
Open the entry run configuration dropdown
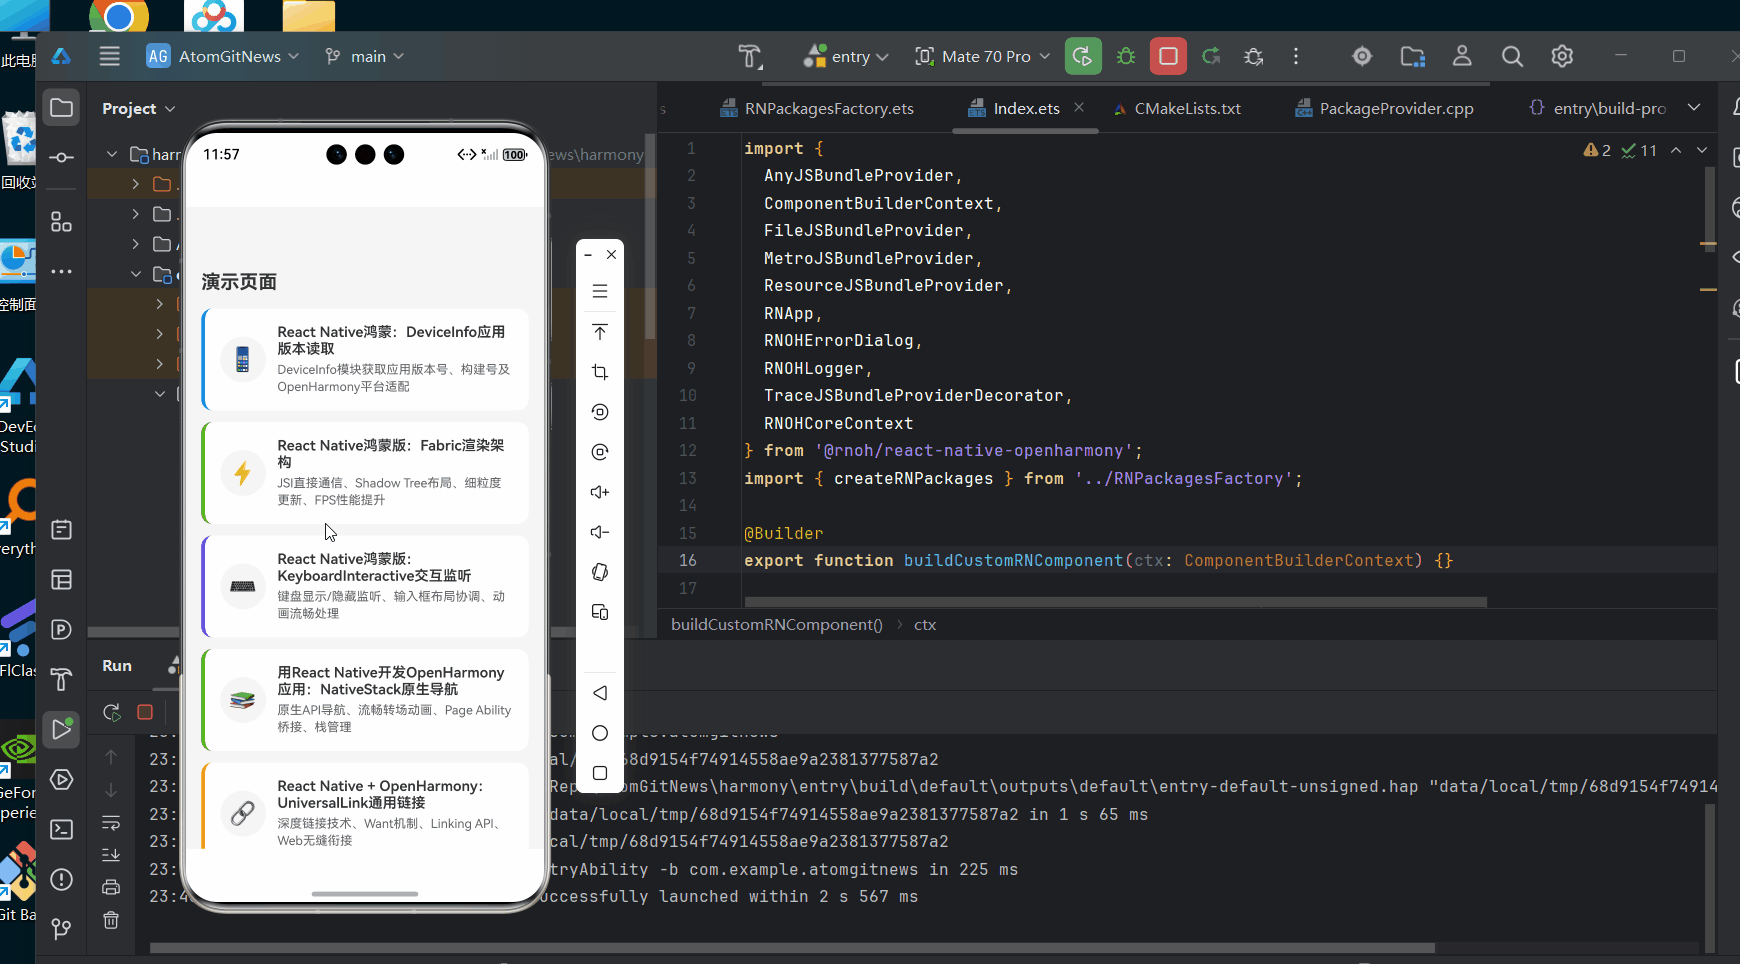click(x=846, y=57)
